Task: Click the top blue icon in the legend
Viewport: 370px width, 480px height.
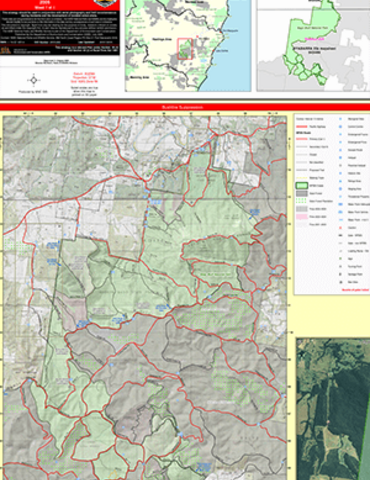Action: point(340,119)
